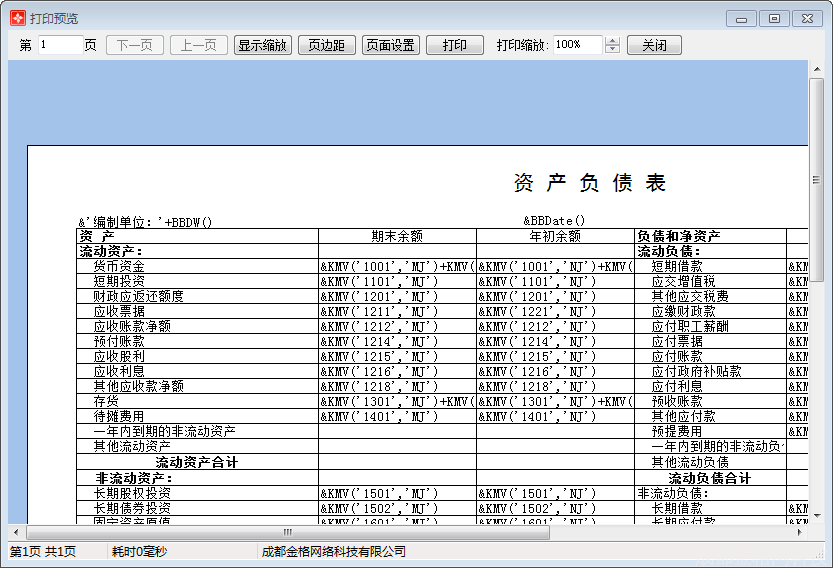The image size is (833, 568).
Task: Click the 货币资金 row in the table
Action: pyautogui.click(x=119, y=267)
